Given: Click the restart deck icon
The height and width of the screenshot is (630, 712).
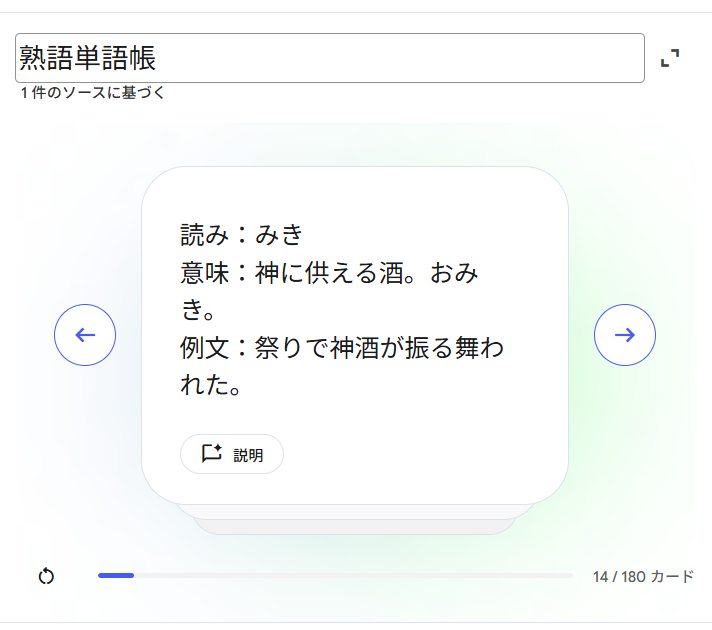Looking at the screenshot, I should coord(46,576).
